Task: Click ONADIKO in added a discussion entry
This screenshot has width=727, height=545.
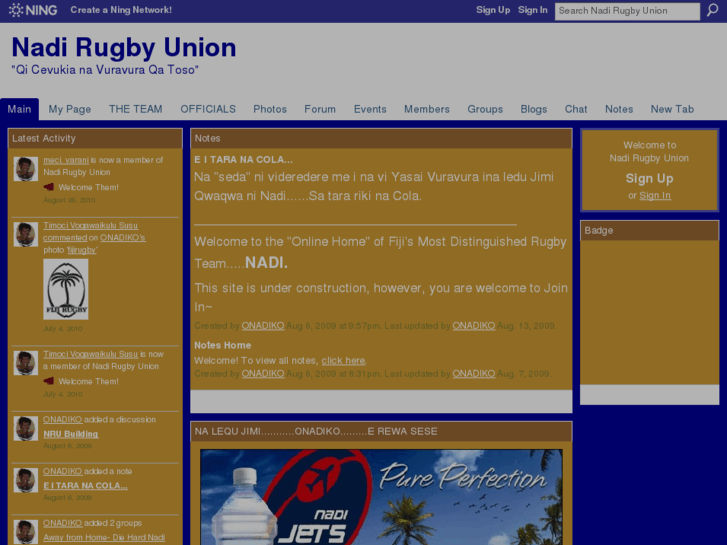Action: [x=63, y=419]
